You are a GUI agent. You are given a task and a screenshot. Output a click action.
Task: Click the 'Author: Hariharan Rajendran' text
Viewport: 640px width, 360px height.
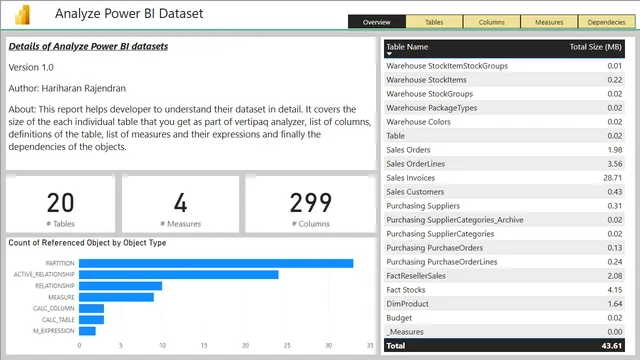67,88
